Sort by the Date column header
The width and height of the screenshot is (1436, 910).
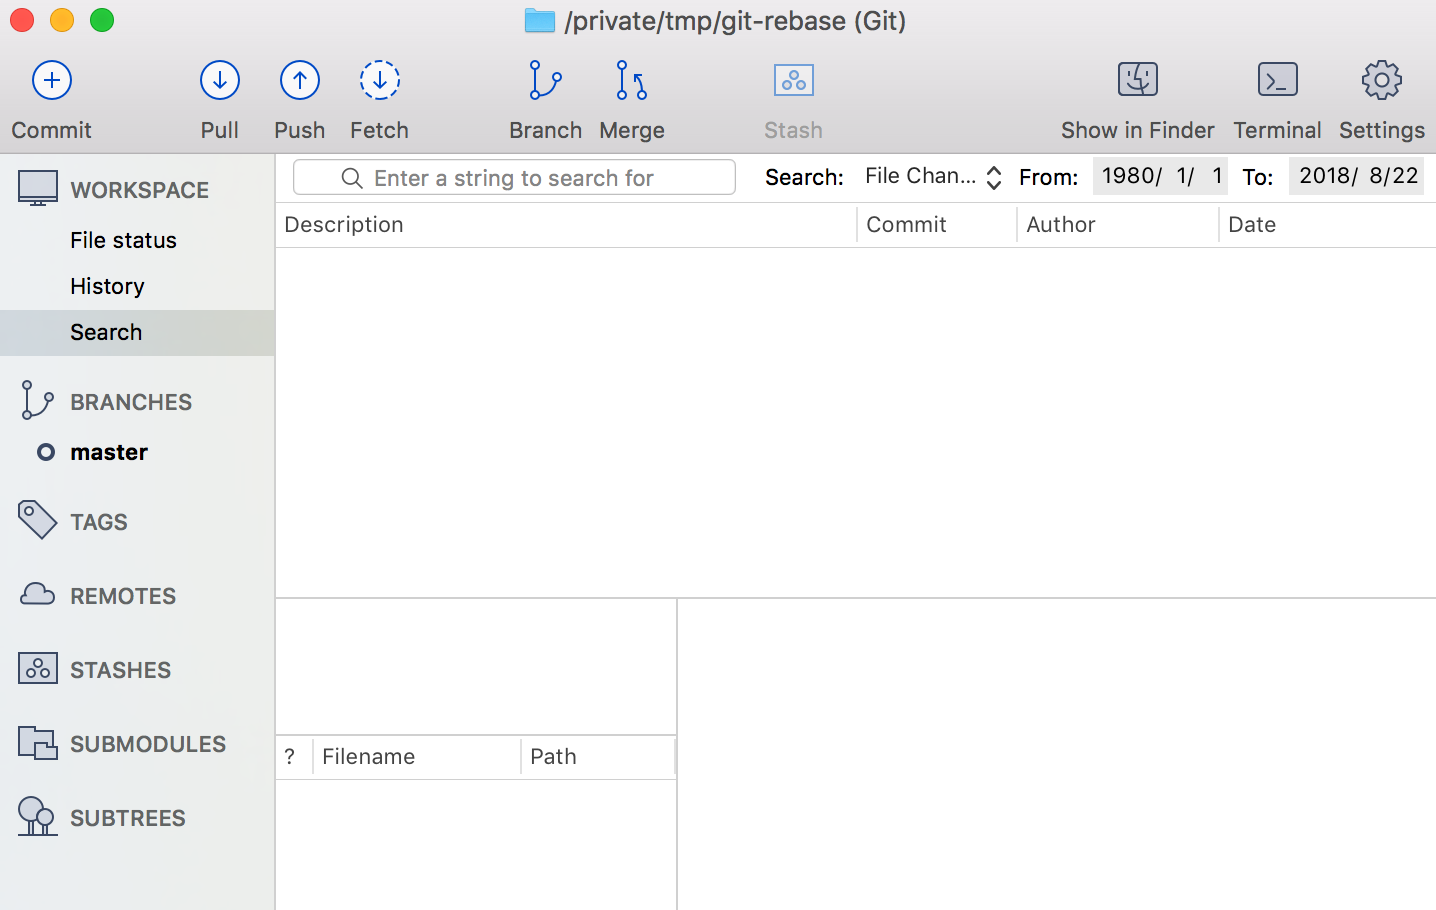tap(1252, 225)
